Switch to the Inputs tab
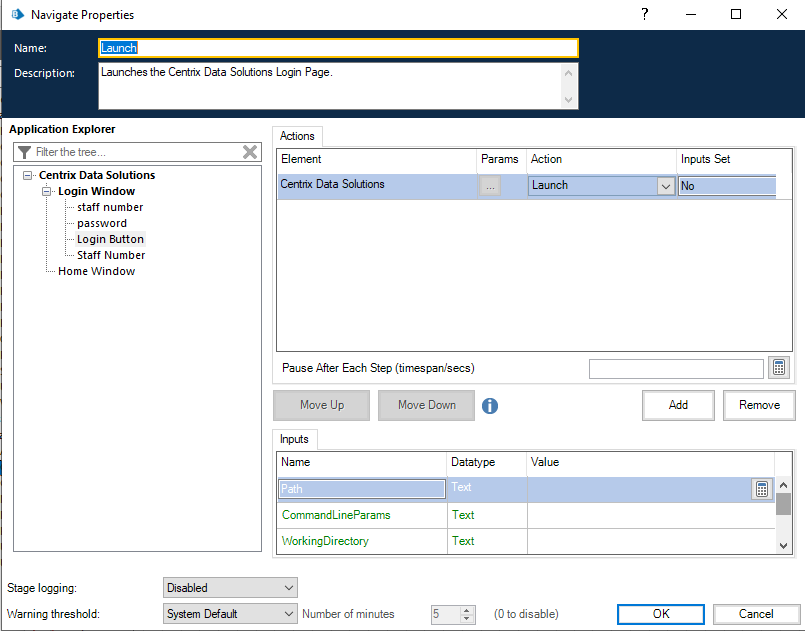Image resolution: width=805 pixels, height=631 pixels. 294,439
